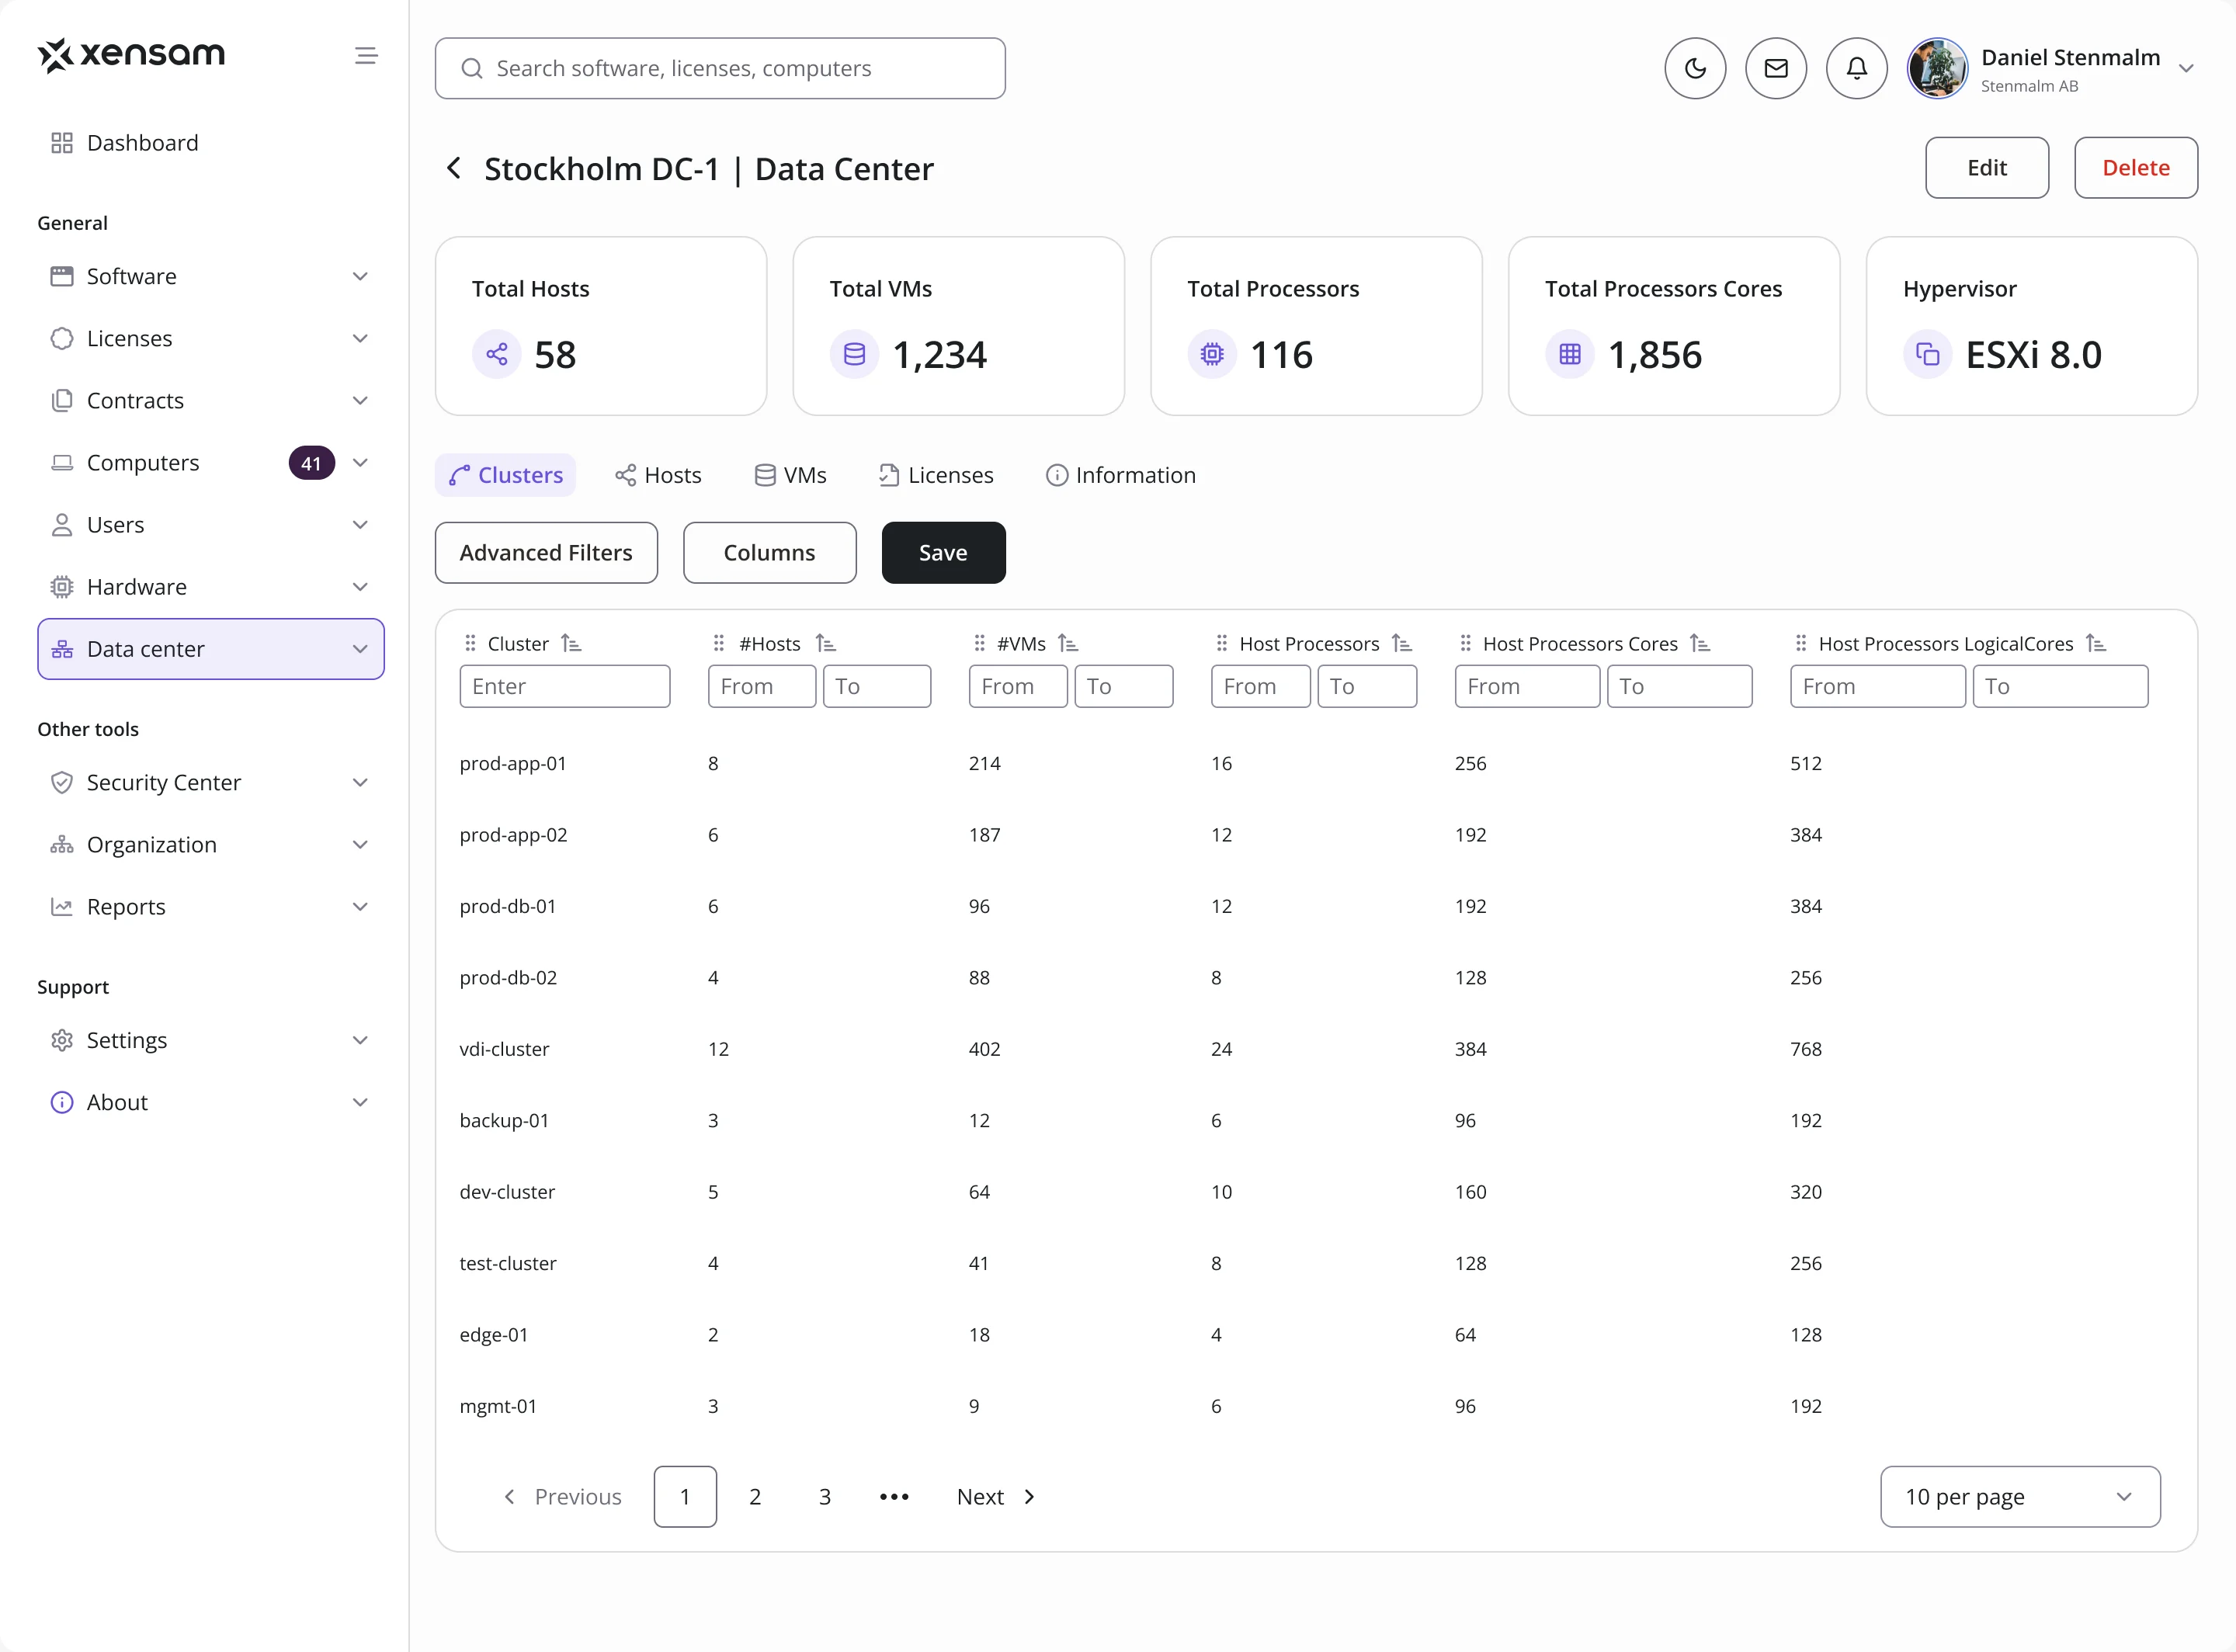Sort by Host Processors Cores column
Screen dimensions: 2236x1652
point(1700,643)
